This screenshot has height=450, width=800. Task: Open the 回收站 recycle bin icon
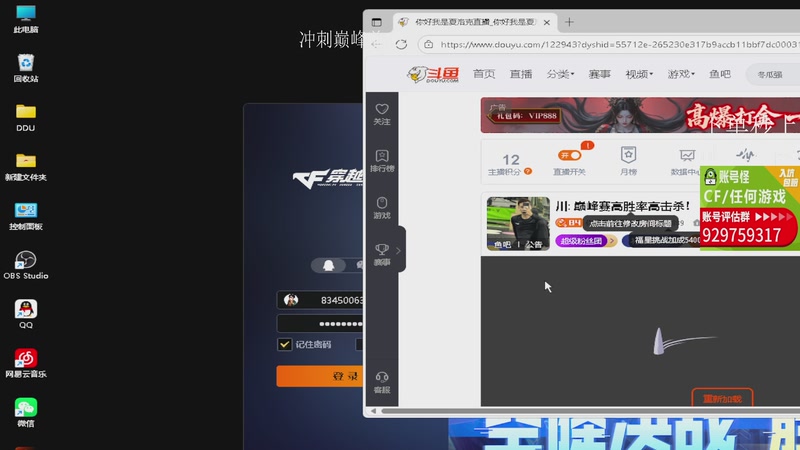pos(26,68)
